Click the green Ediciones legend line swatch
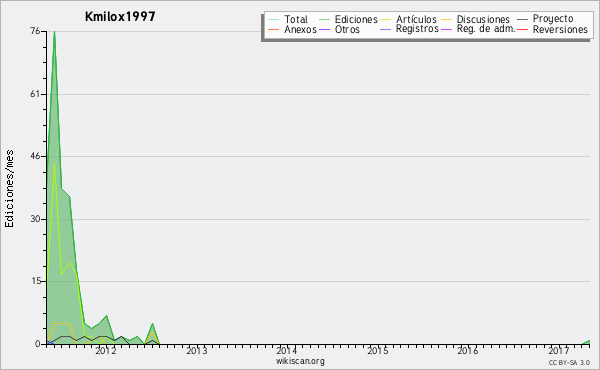The width and height of the screenshot is (600, 370). pyautogui.click(x=324, y=20)
